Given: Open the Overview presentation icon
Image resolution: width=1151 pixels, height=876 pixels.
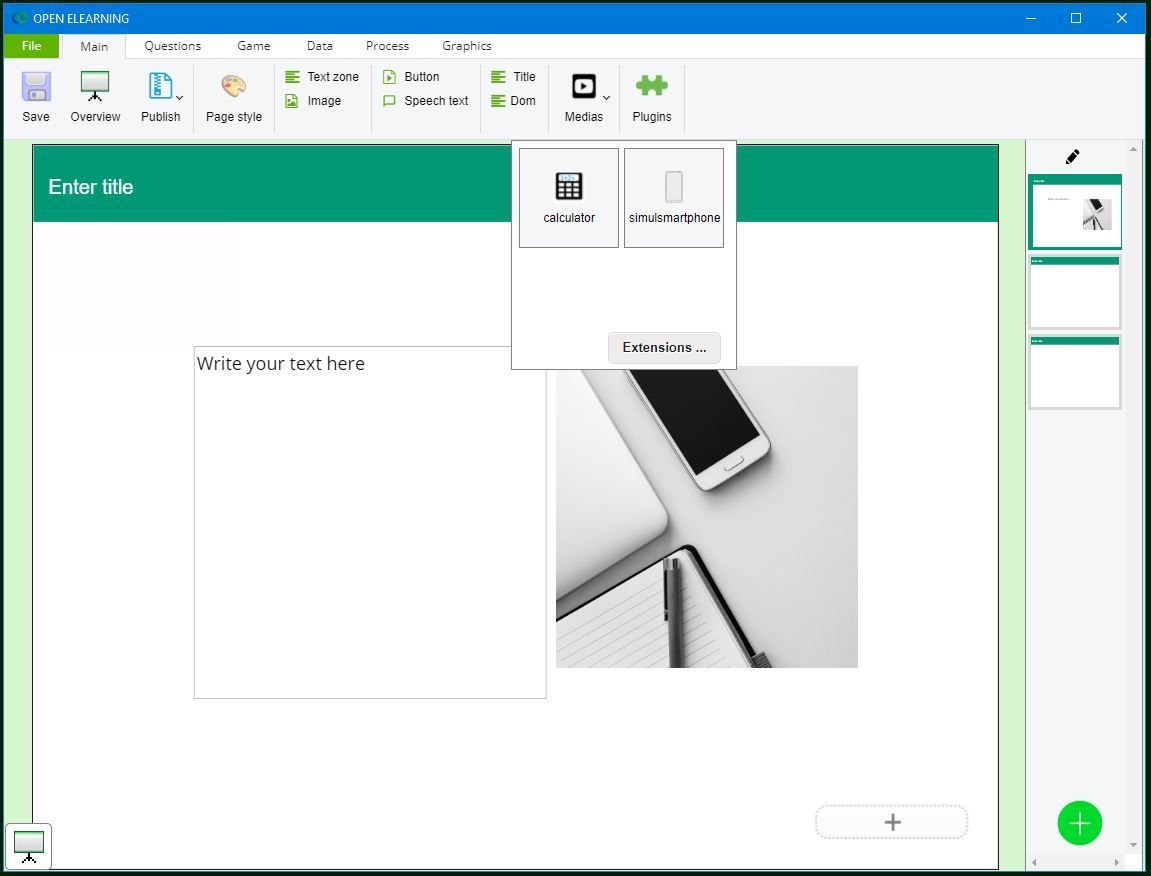Looking at the screenshot, I should click(95, 88).
